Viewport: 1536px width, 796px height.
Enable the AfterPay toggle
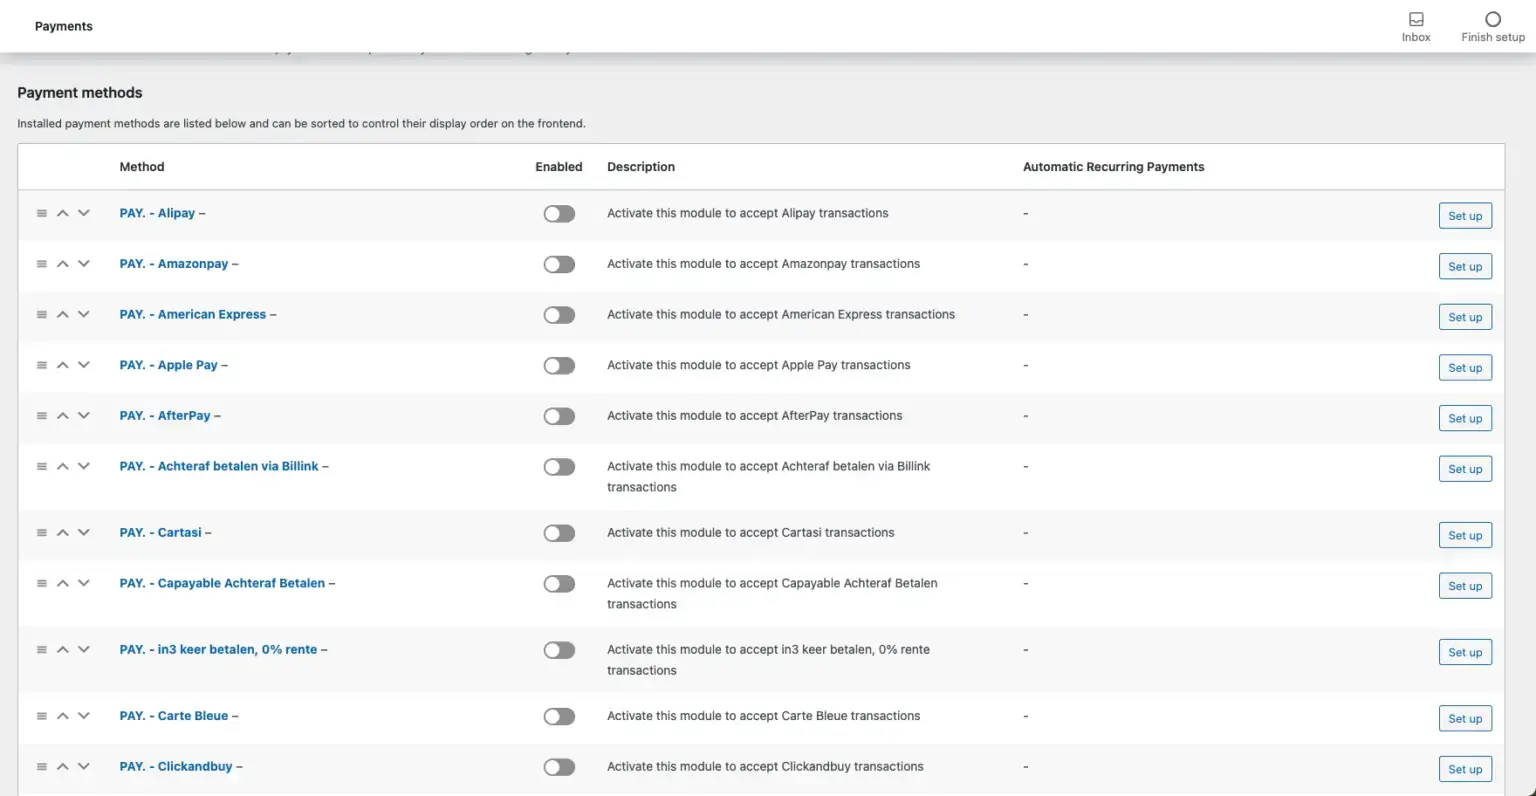pos(559,416)
